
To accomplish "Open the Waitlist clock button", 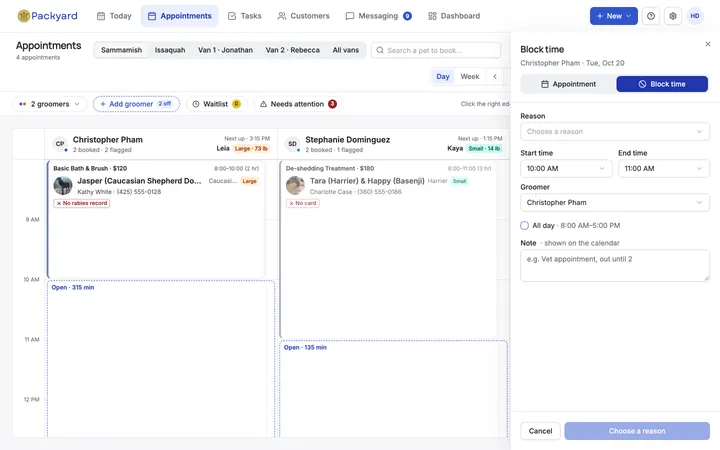I will click(x=216, y=104).
